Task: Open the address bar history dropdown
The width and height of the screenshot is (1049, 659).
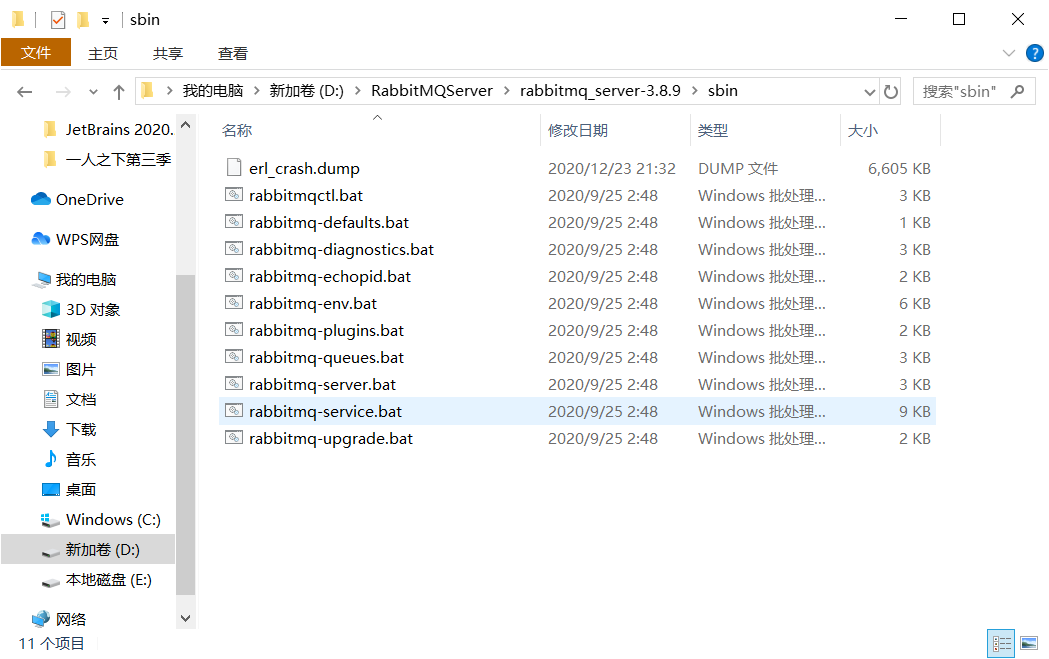Action: click(869, 91)
